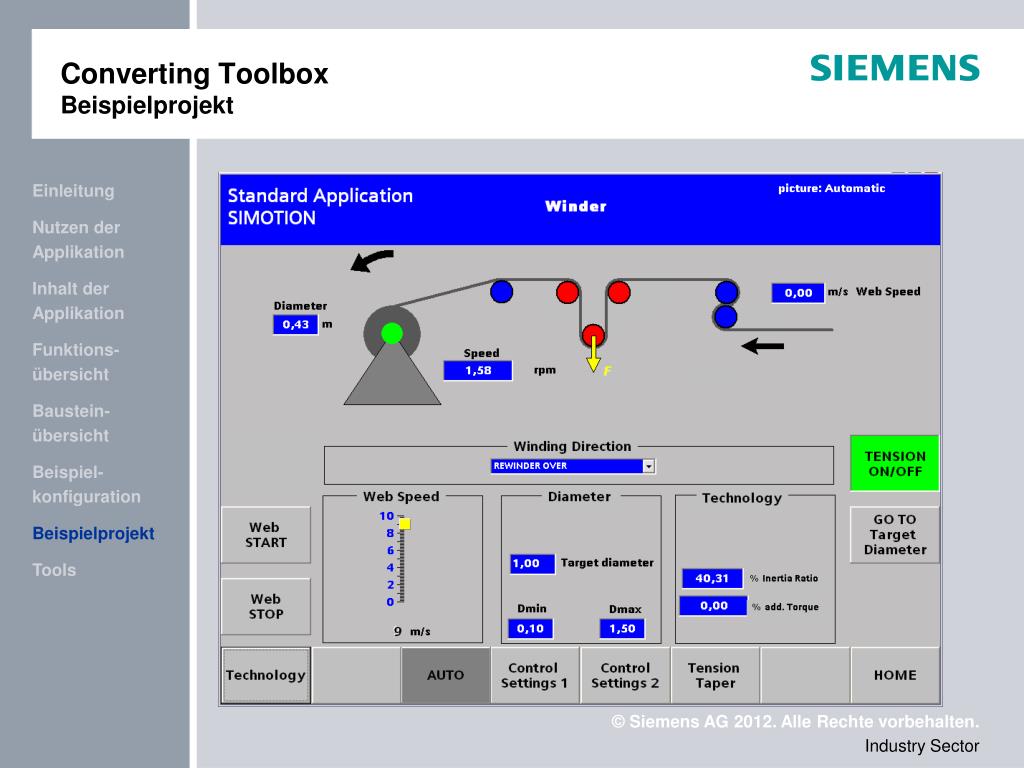Click the yellow force arrow F
1024x768 pixels.
coord(594,356)
